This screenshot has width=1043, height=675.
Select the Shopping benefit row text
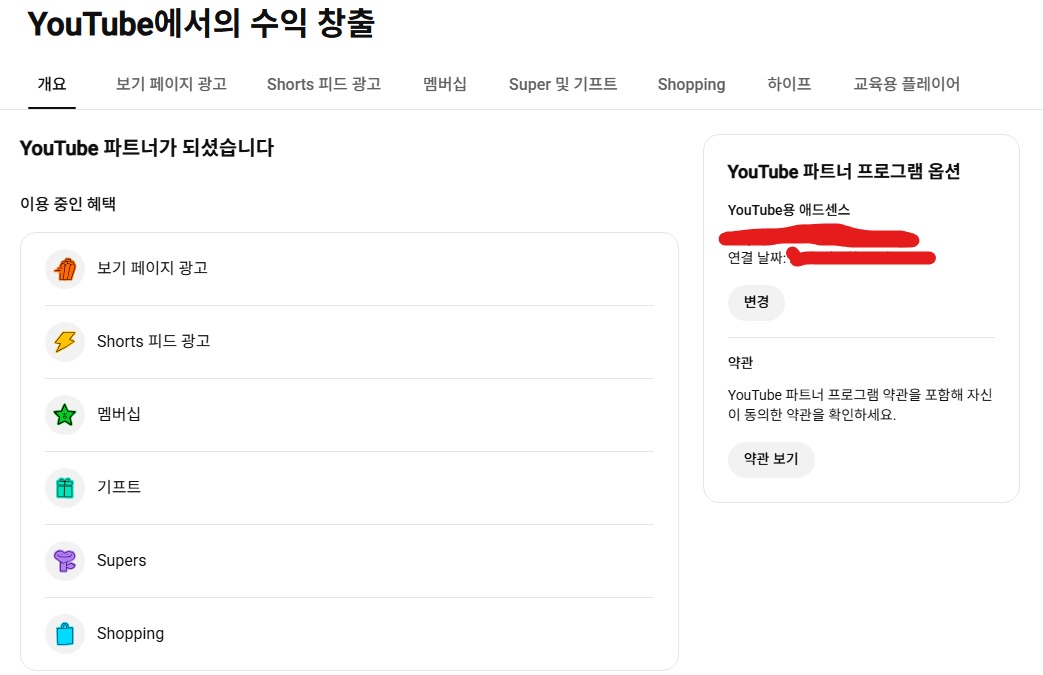coord(130,634)
